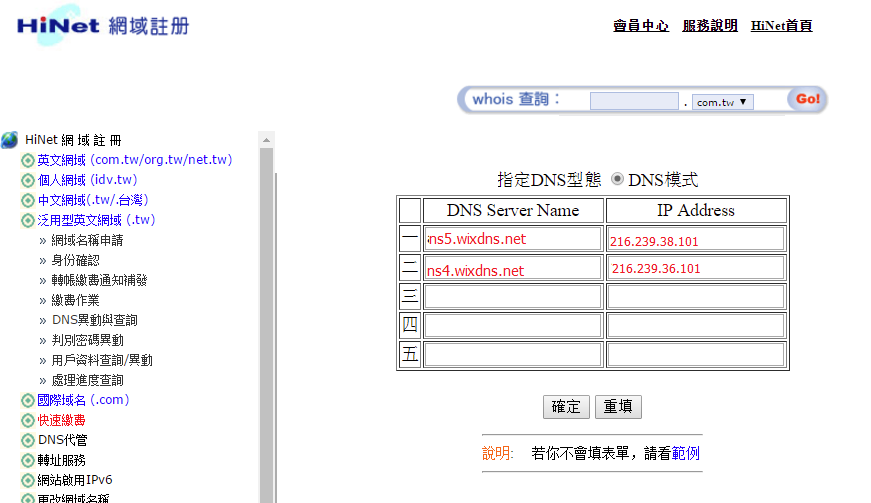Click DNS server name field with ns4.wixdns.net
871x503 pixels.
tap(513, 268)
